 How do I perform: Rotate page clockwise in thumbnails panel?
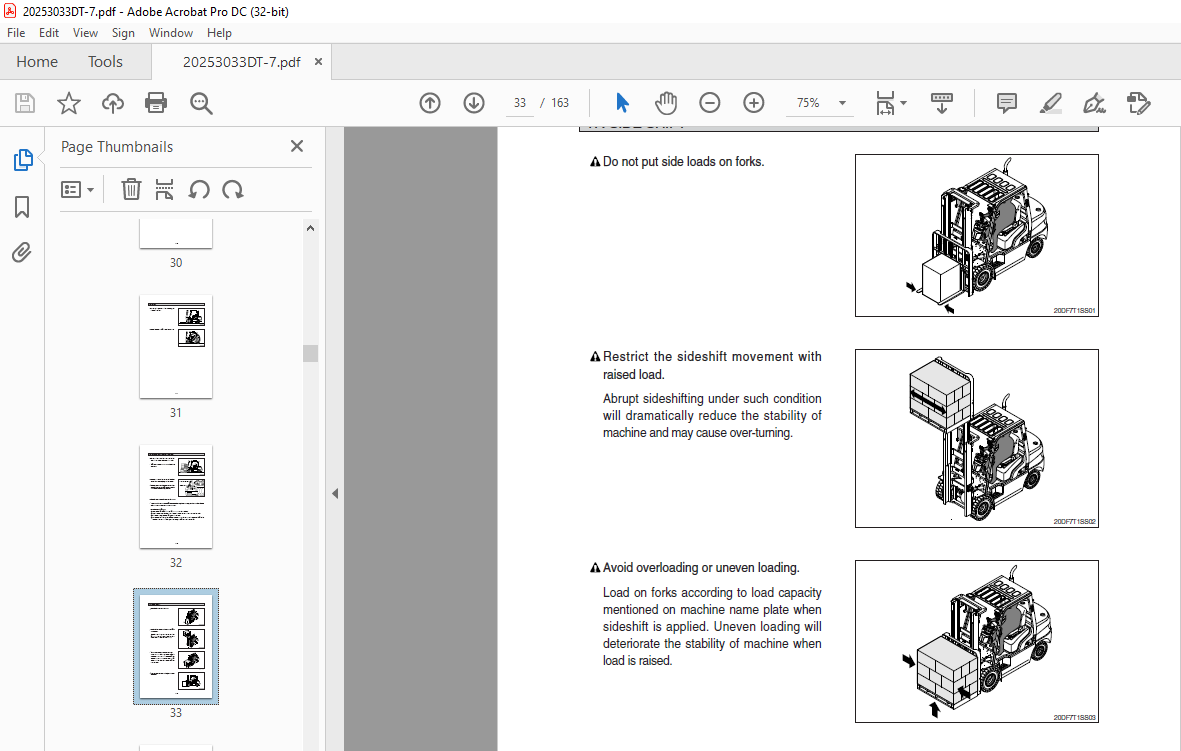(x=233, y=190)
